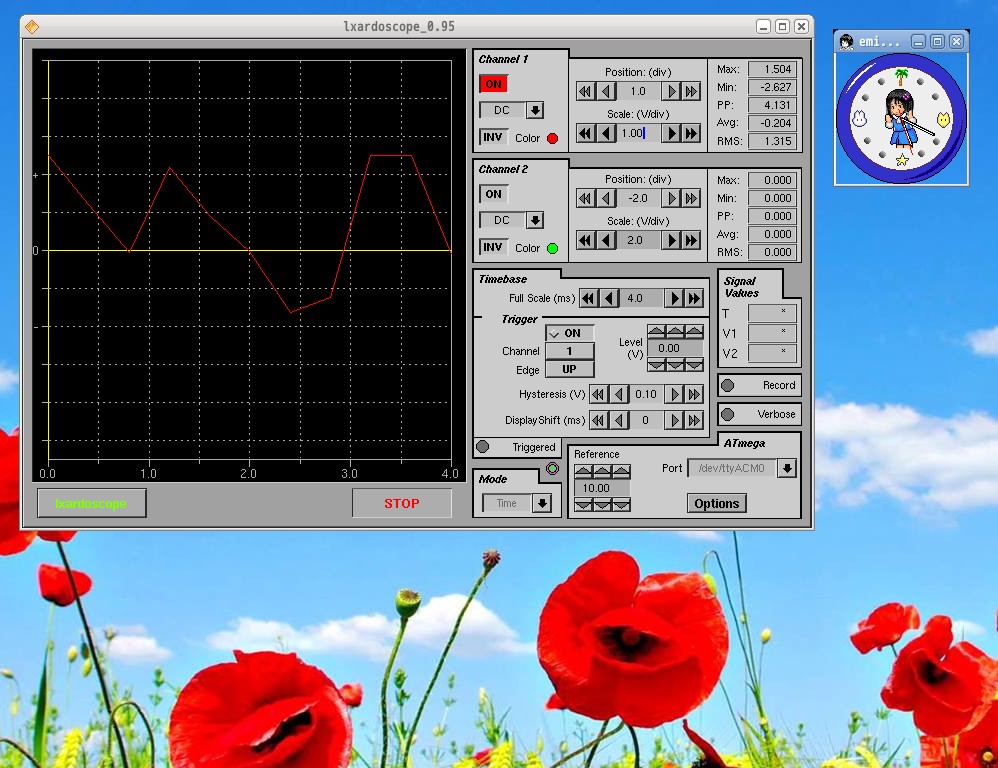Open the Options dialog
Viewport: 998px width, 768px height.
(x=716, y=503)
